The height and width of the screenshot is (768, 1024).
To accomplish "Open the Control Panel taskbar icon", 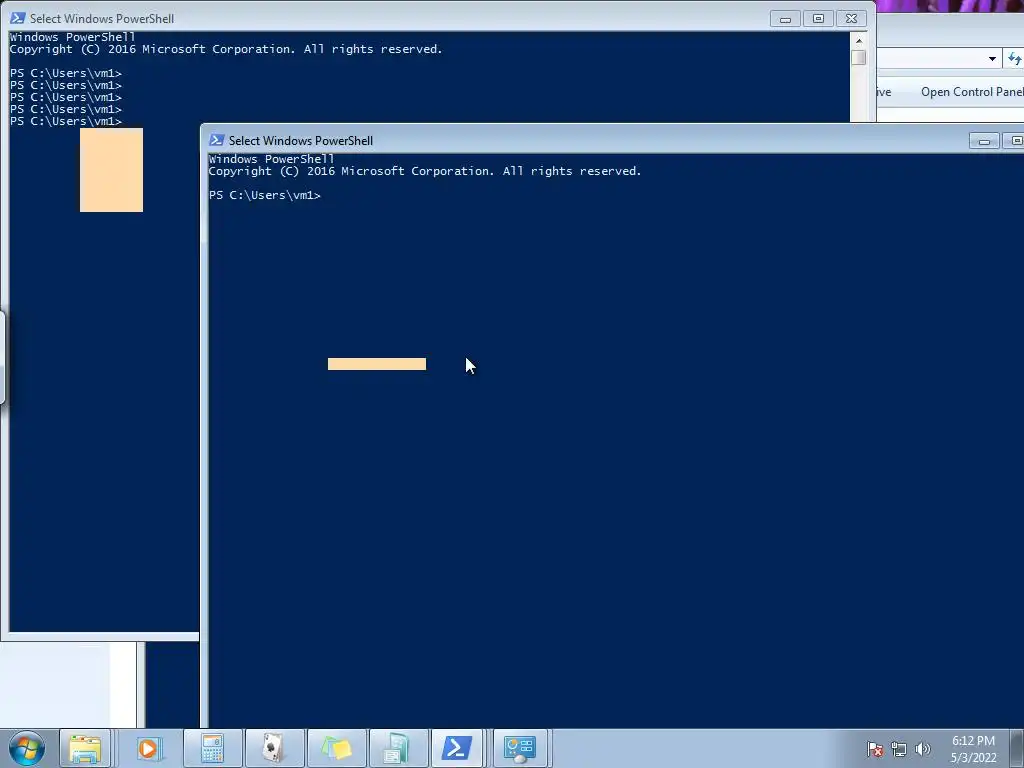I will 520,748.
